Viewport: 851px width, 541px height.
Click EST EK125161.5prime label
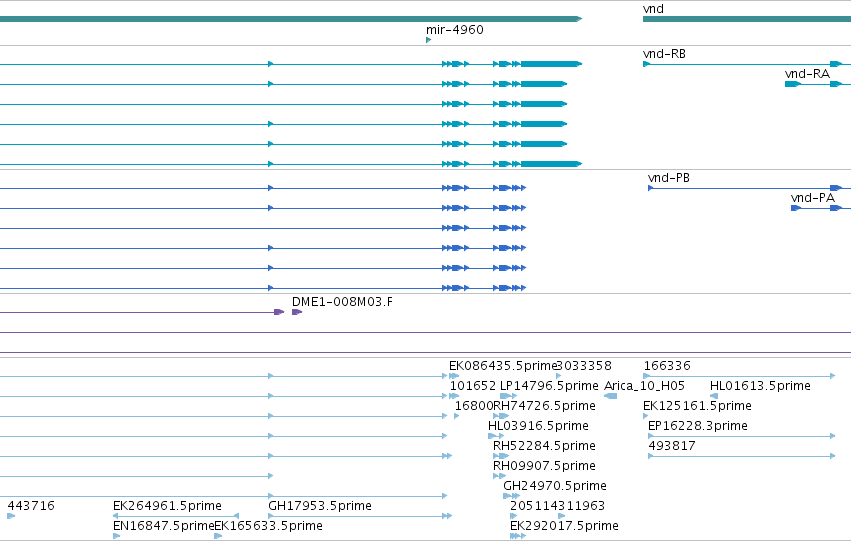(697, 406)
